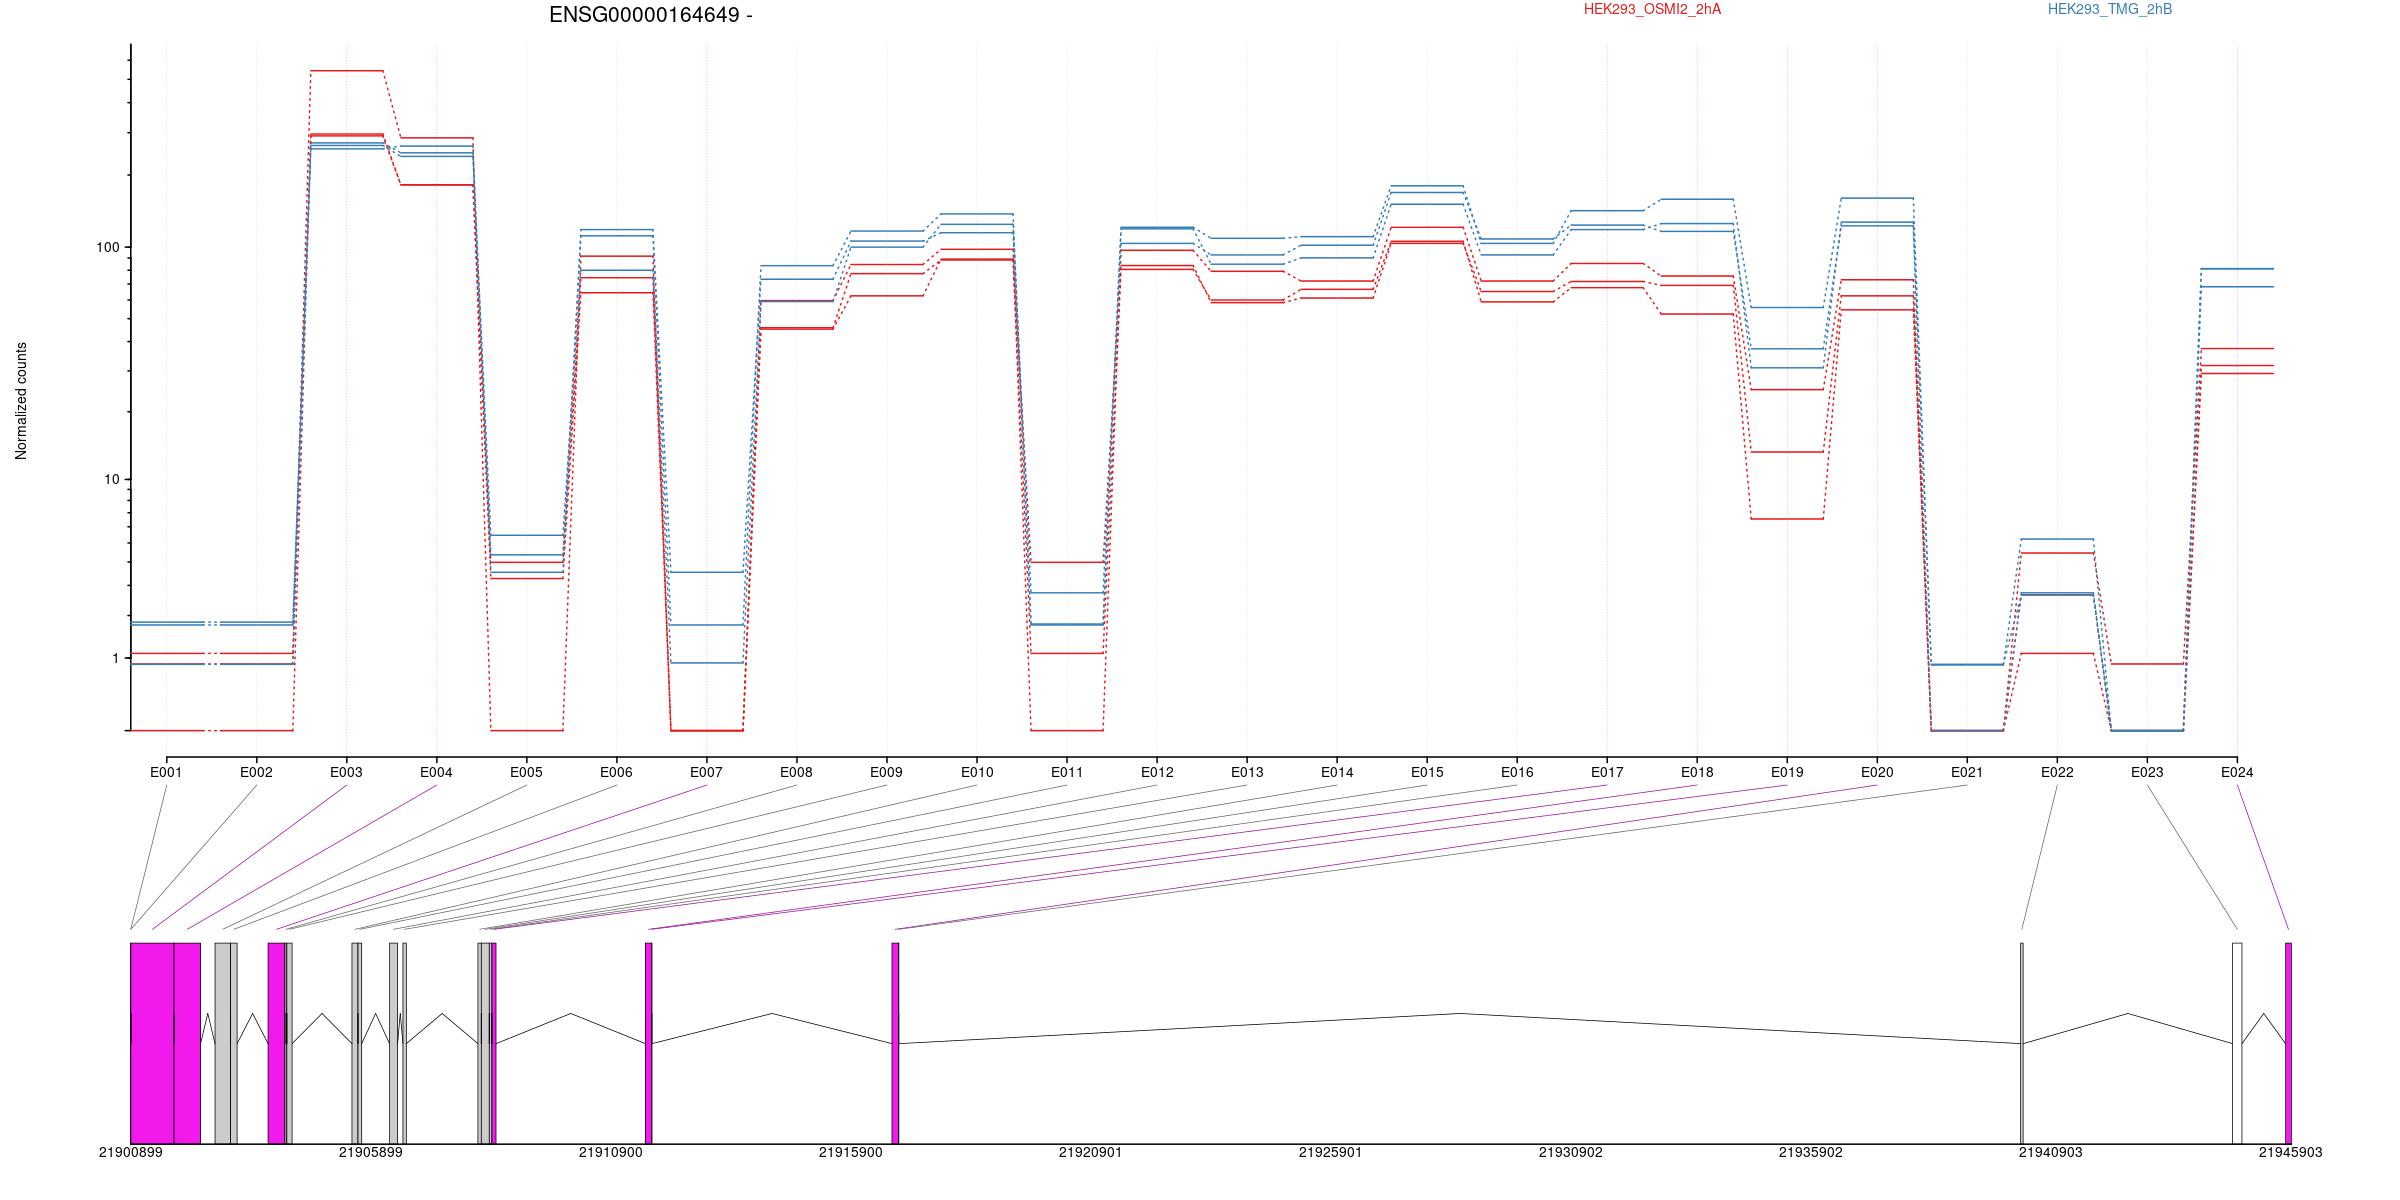Click exon label E018
The height and width of the screenshot is (1200, 2400).
tap(1697, 772)
